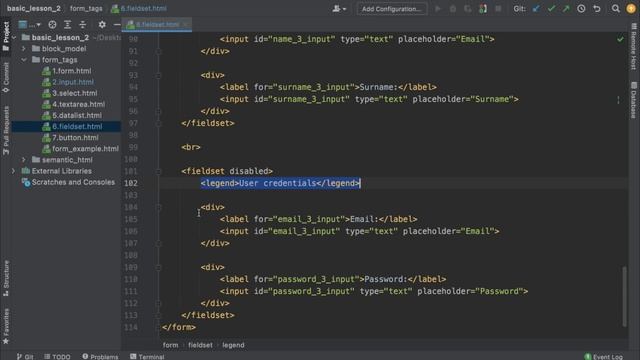Viewport: 640px width, 360px height.
Task: Click the rollback undo arrow icon
Action: (x=597, y=9)
